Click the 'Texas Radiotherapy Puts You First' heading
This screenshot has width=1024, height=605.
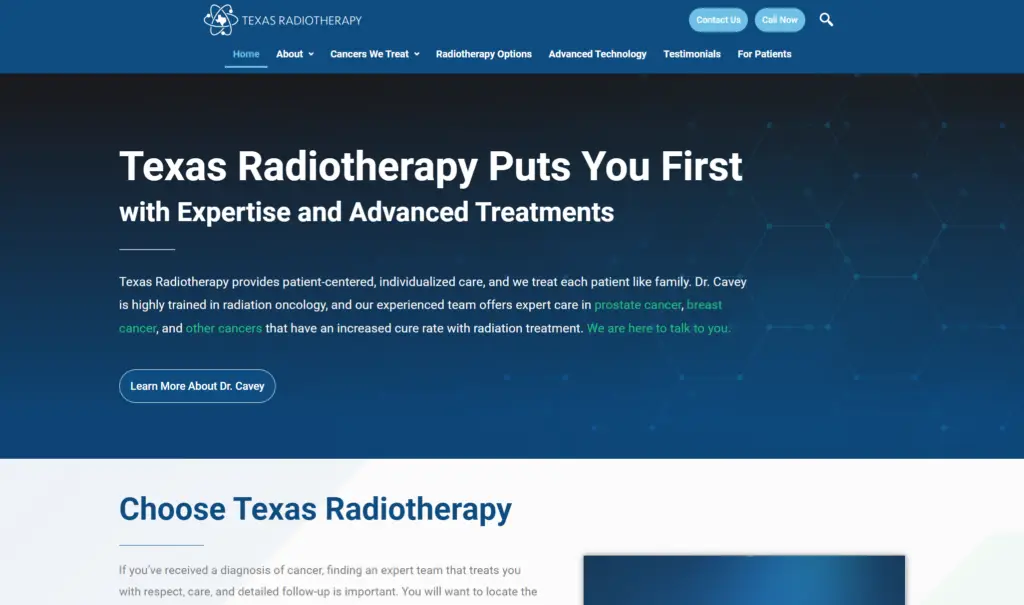[430, 166]
